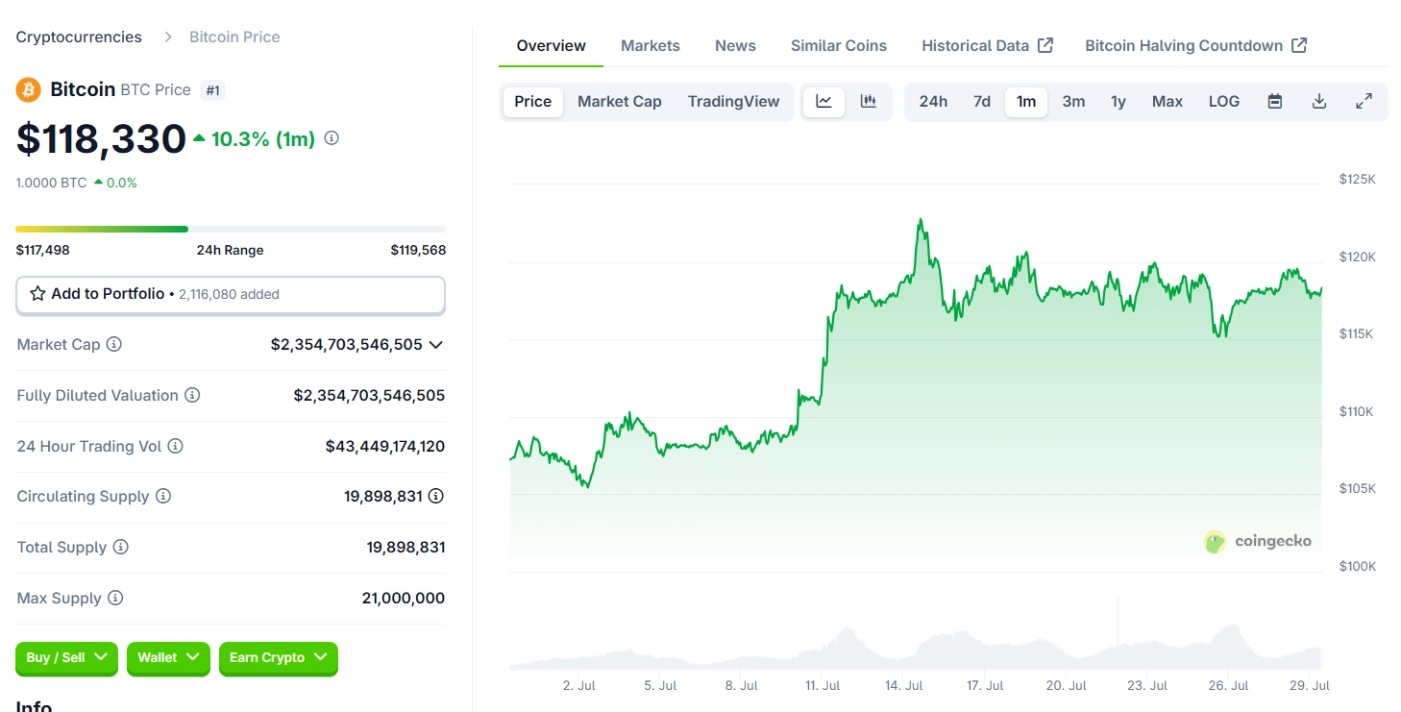Toggle LOG scale on chart
Screen dimensions: 1401x712
(x=1224, y=101)
